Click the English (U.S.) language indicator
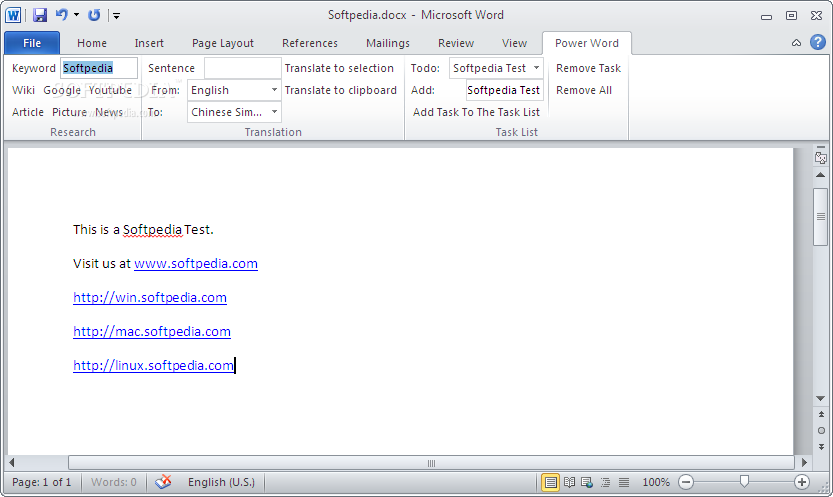Image resolution: width=833 pixels, height=497 pixels. pos(221,482)
